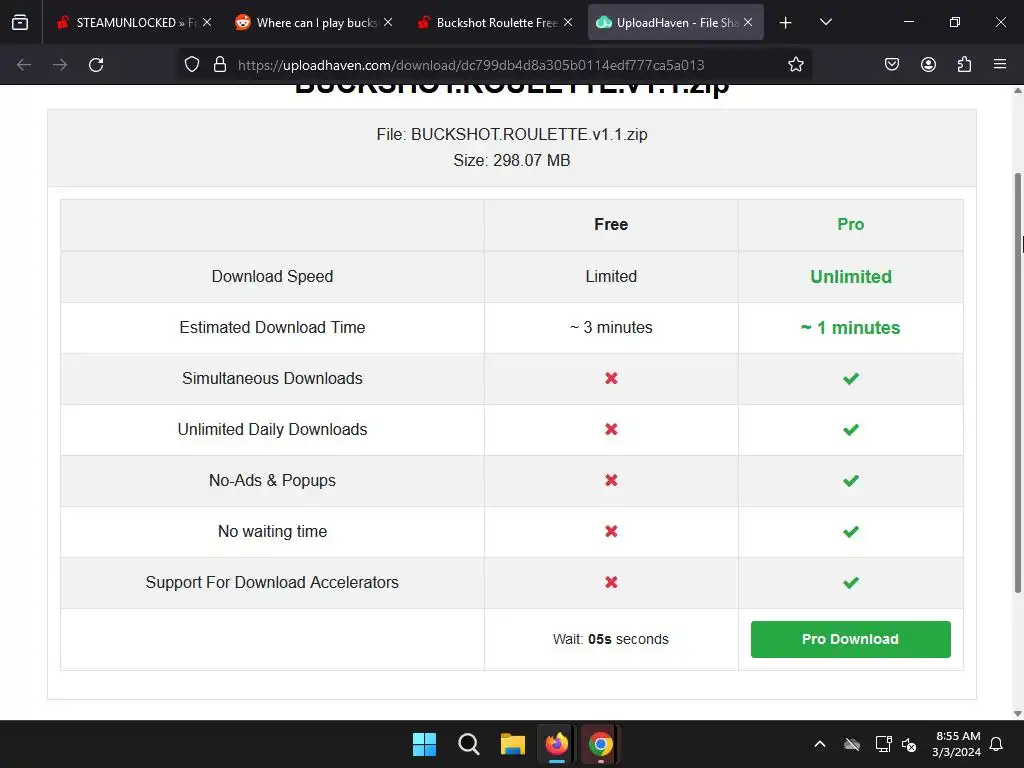Click the green 'Unlimited' speed text
The height and width of the screenshot is (768, 1024).
(x=850, y=277)
